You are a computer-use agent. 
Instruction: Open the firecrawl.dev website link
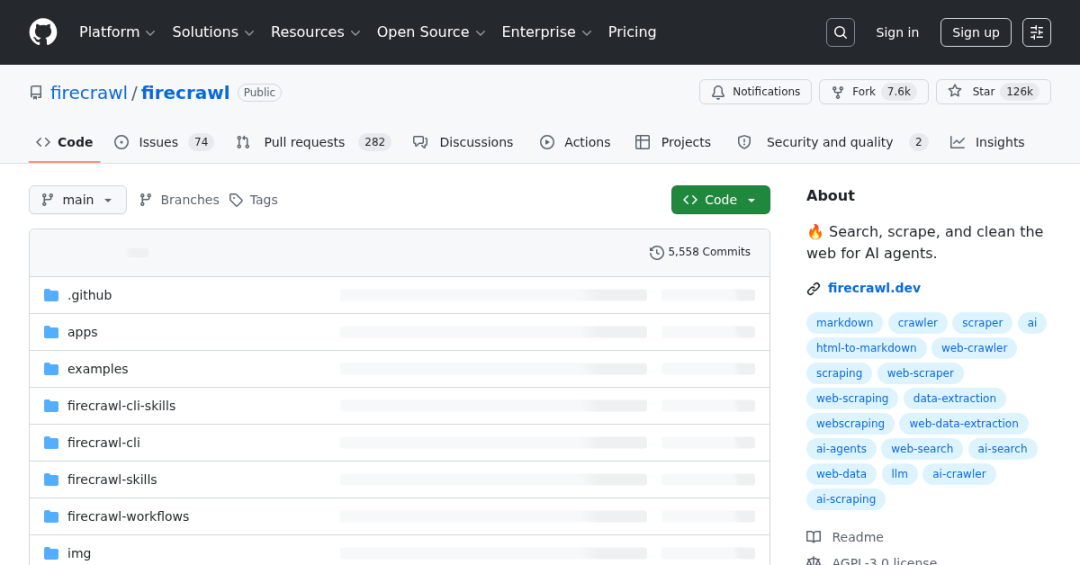point(874,288)
